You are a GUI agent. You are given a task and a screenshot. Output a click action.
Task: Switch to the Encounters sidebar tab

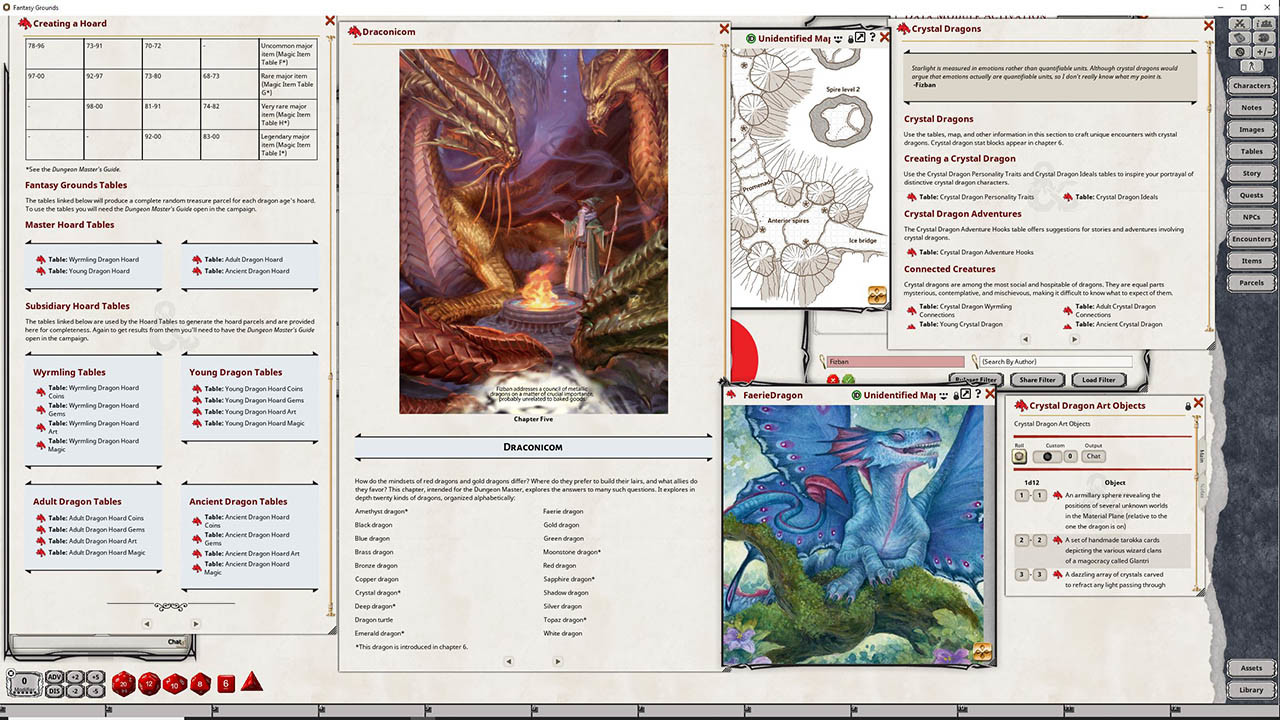pyautogui.click(x=1250, y=238)
